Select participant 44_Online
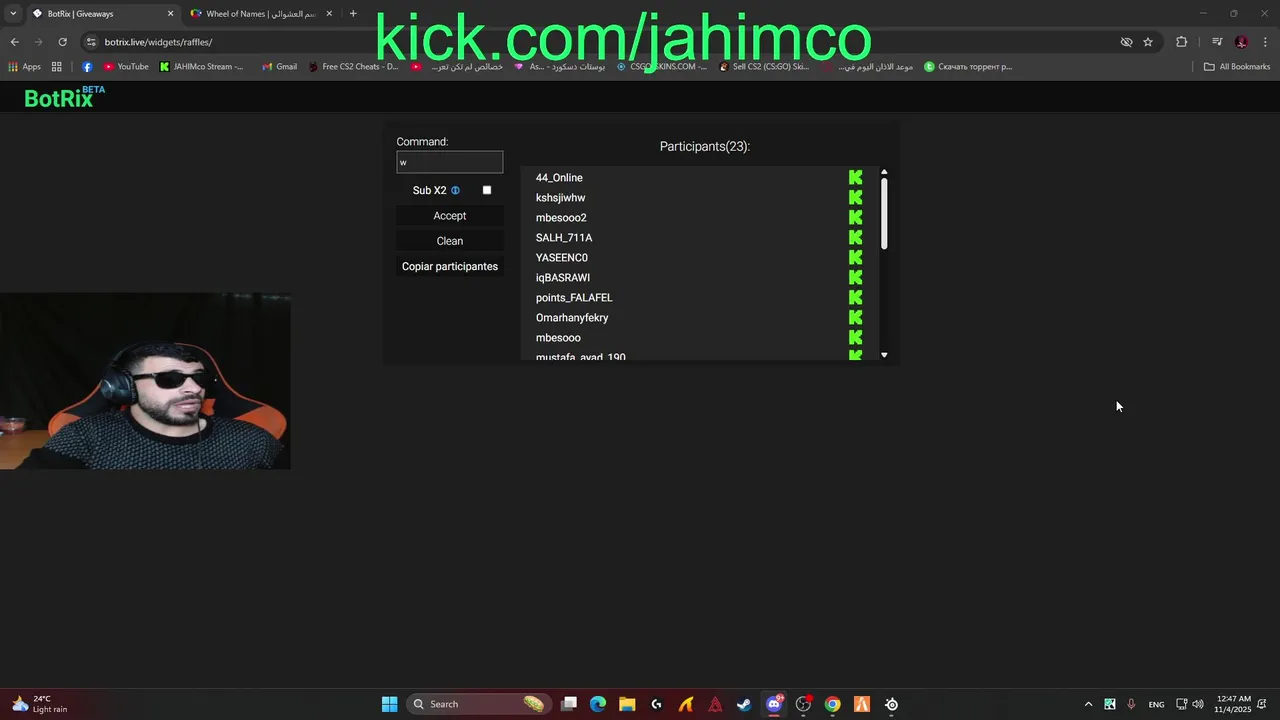 coord(559,178)
